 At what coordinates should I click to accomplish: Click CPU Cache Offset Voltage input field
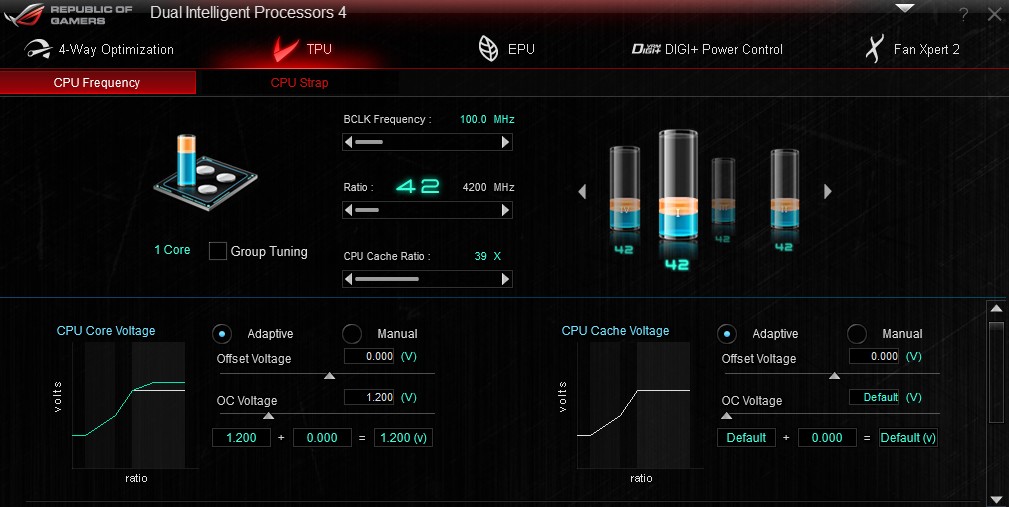point(874,356)
